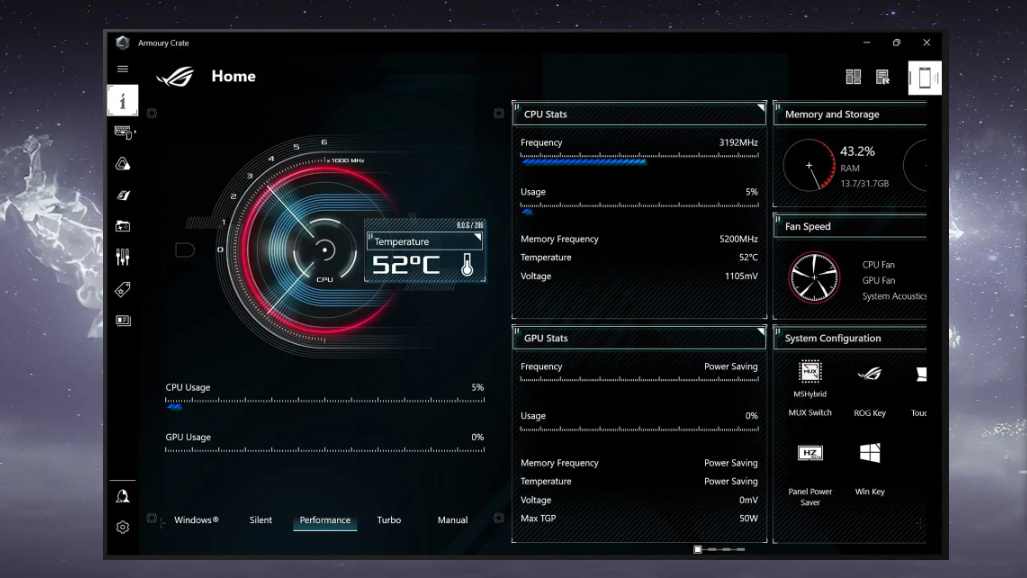Click the Max TGP 50W value

click(749, 518)
